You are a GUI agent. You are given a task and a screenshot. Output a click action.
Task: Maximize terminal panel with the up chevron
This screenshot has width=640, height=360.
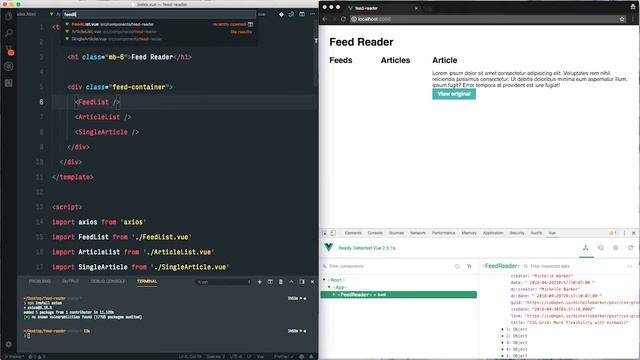coord(291,282)
